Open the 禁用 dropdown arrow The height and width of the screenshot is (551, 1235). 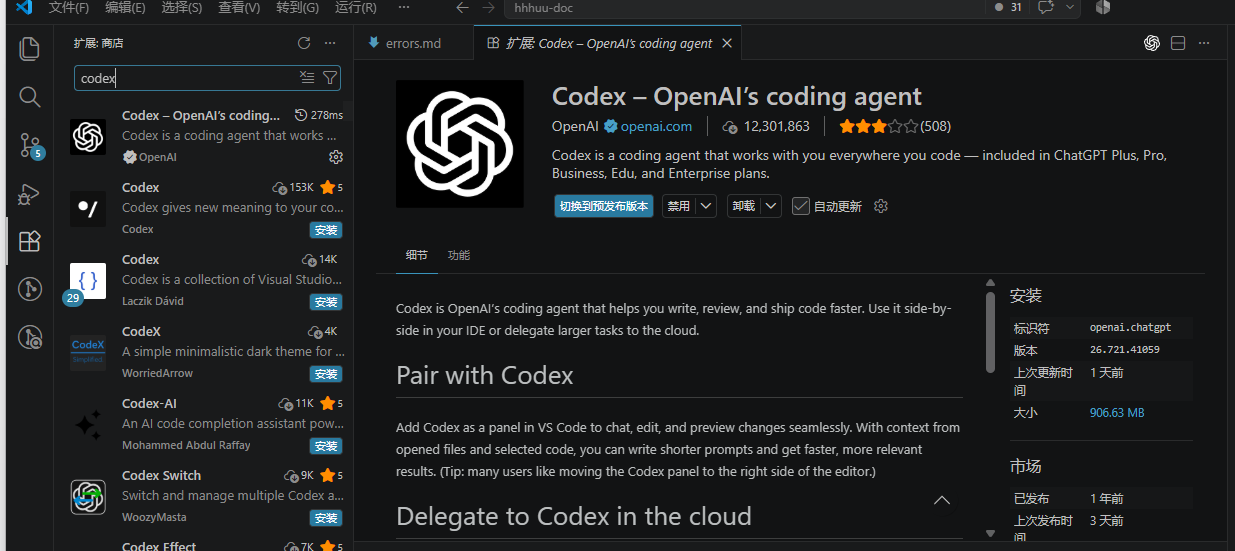(x=706, y=206)
